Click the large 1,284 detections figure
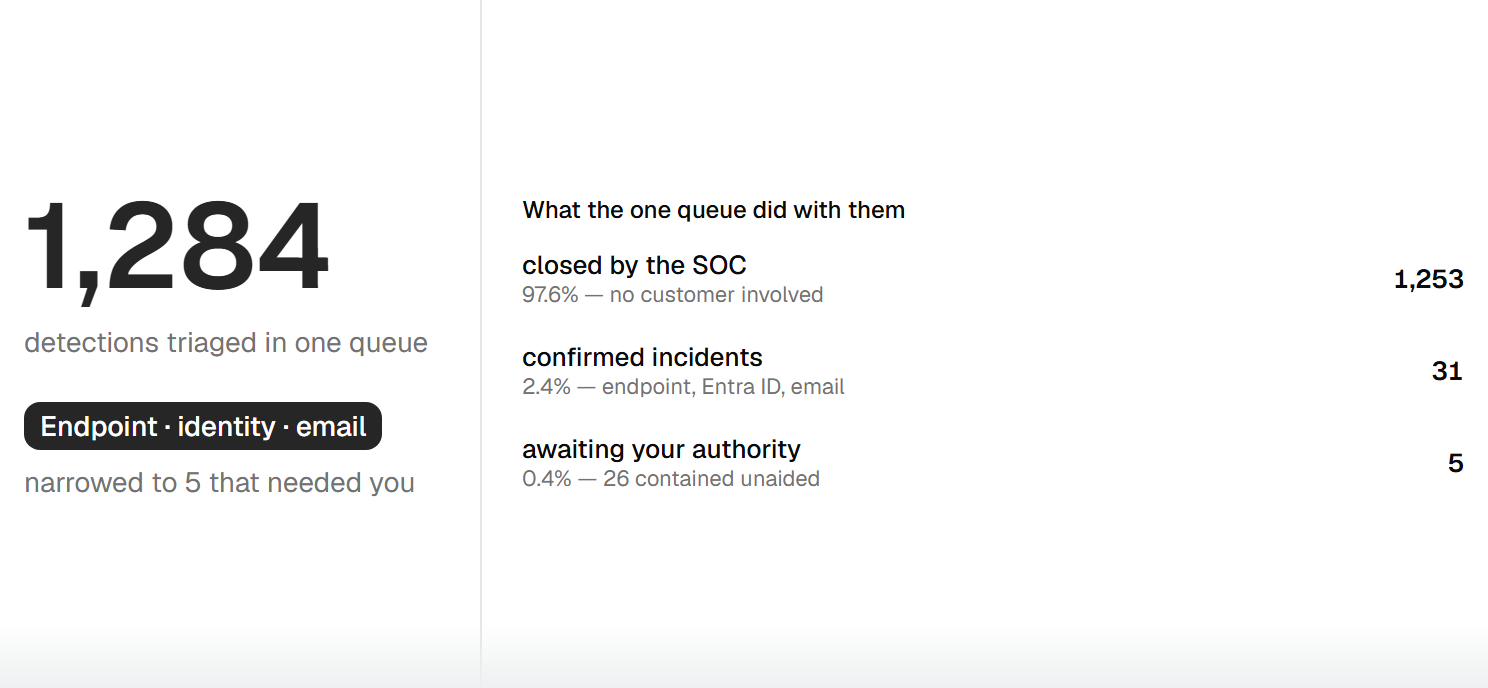This screenshot has height=688, width=1488. (x=176, y=249)
